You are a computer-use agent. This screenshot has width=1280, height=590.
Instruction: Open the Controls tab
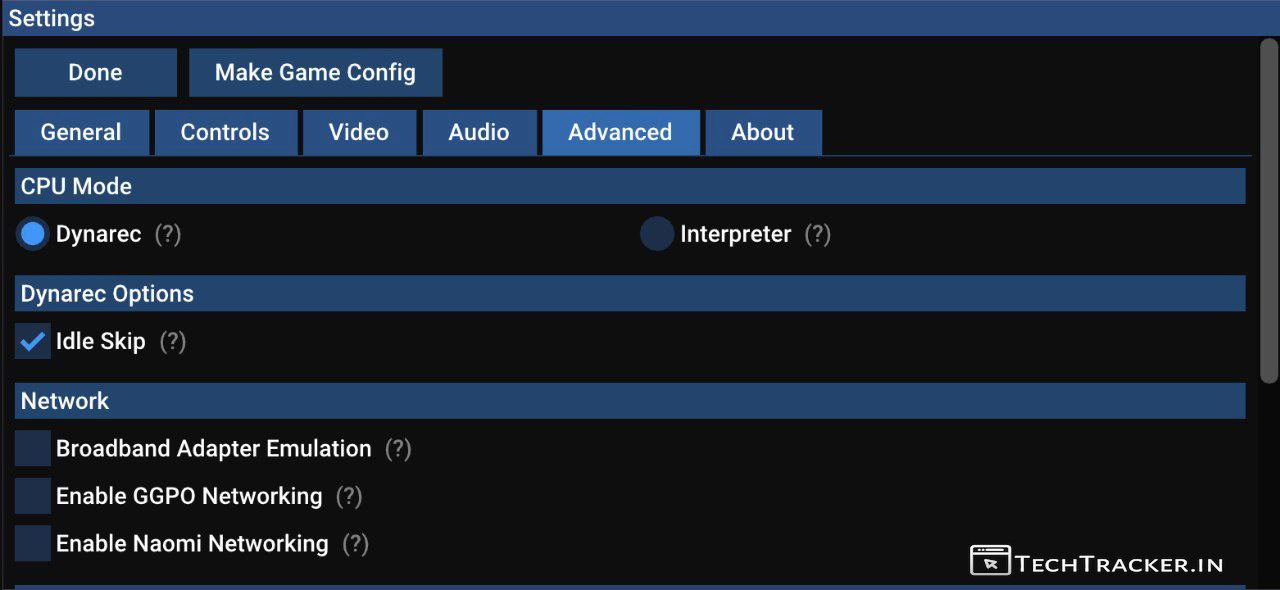pos(225,133)
